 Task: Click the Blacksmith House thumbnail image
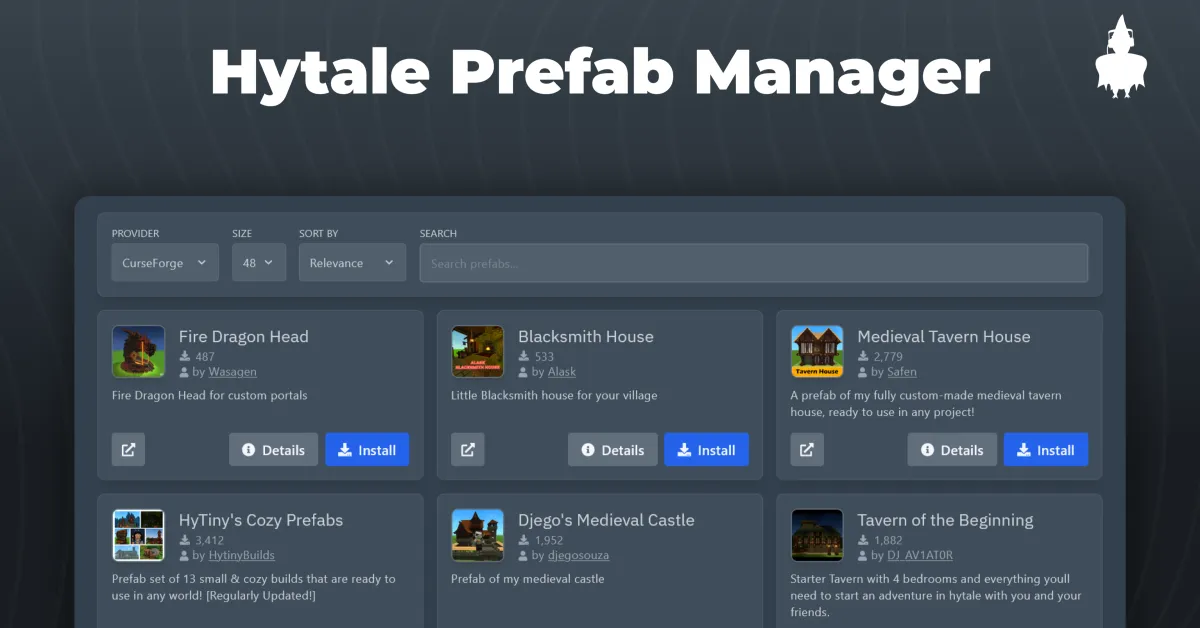(477, 352)
